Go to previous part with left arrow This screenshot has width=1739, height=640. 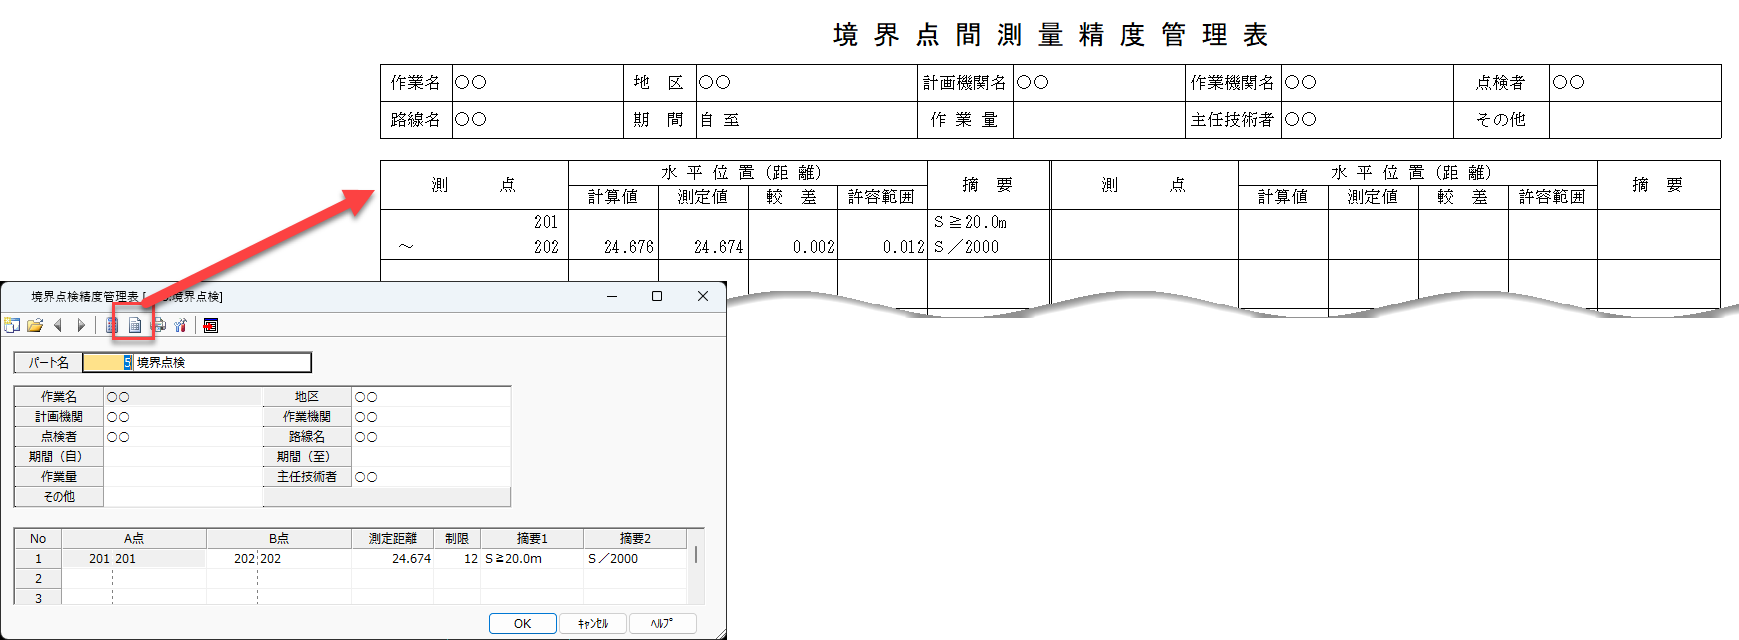(58, 325)
